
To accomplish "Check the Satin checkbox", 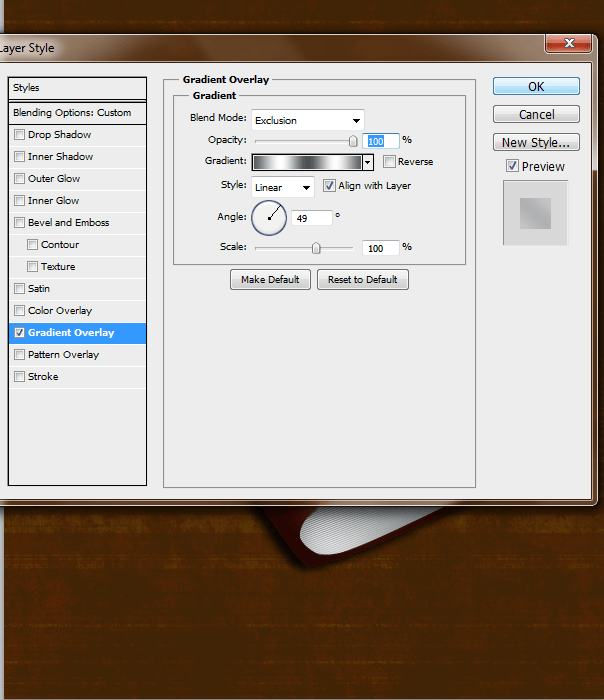I will 19,288.
